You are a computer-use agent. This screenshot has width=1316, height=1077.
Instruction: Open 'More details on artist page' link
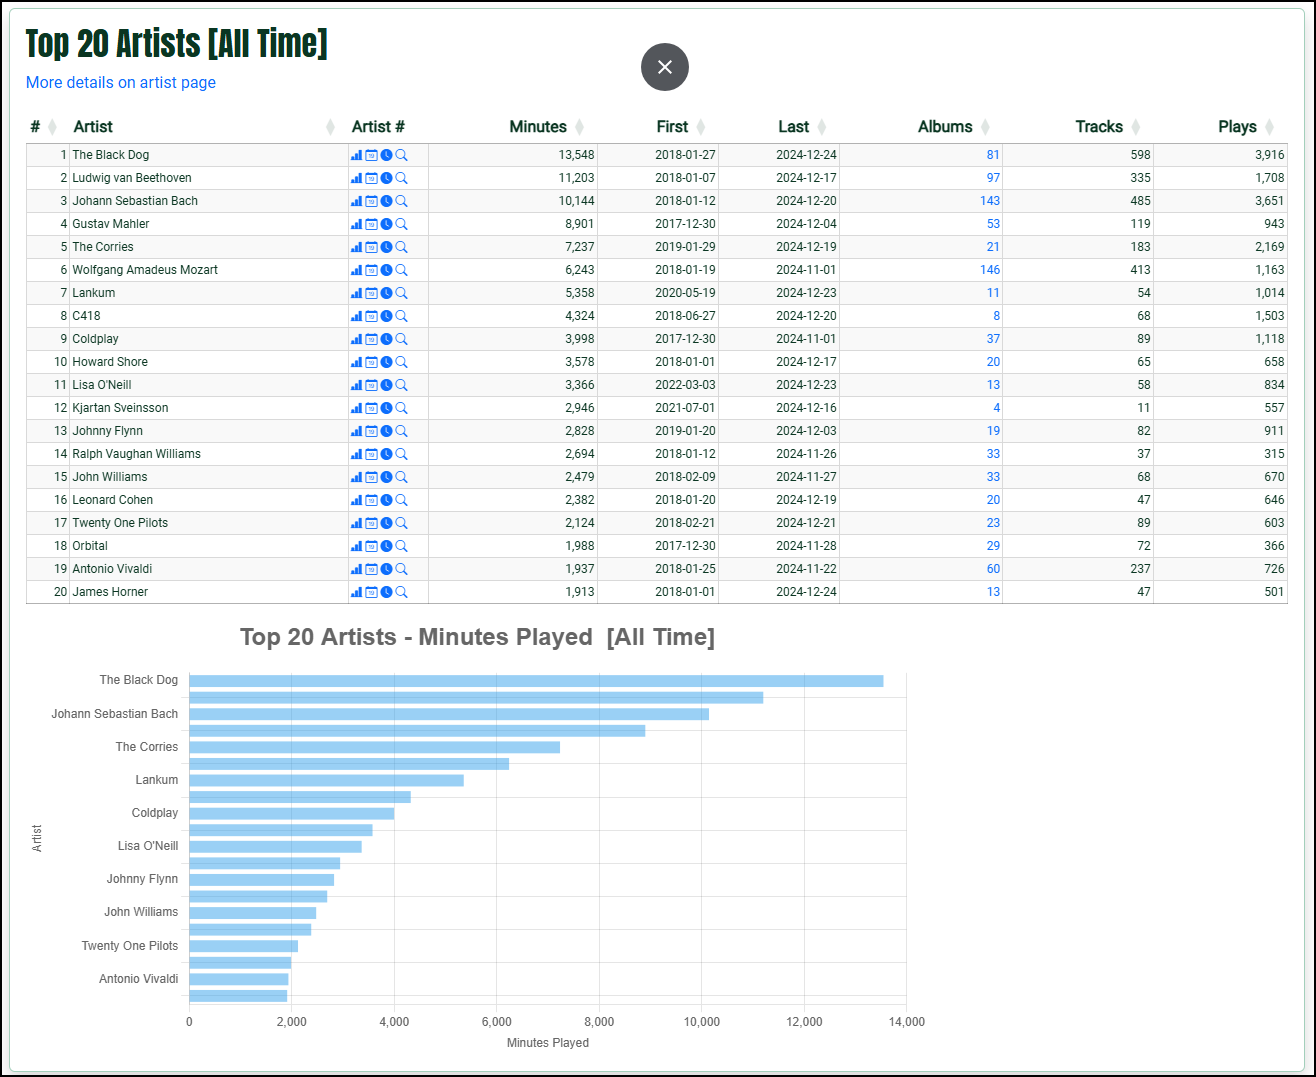pyautogui.click(x=121, y=82)
